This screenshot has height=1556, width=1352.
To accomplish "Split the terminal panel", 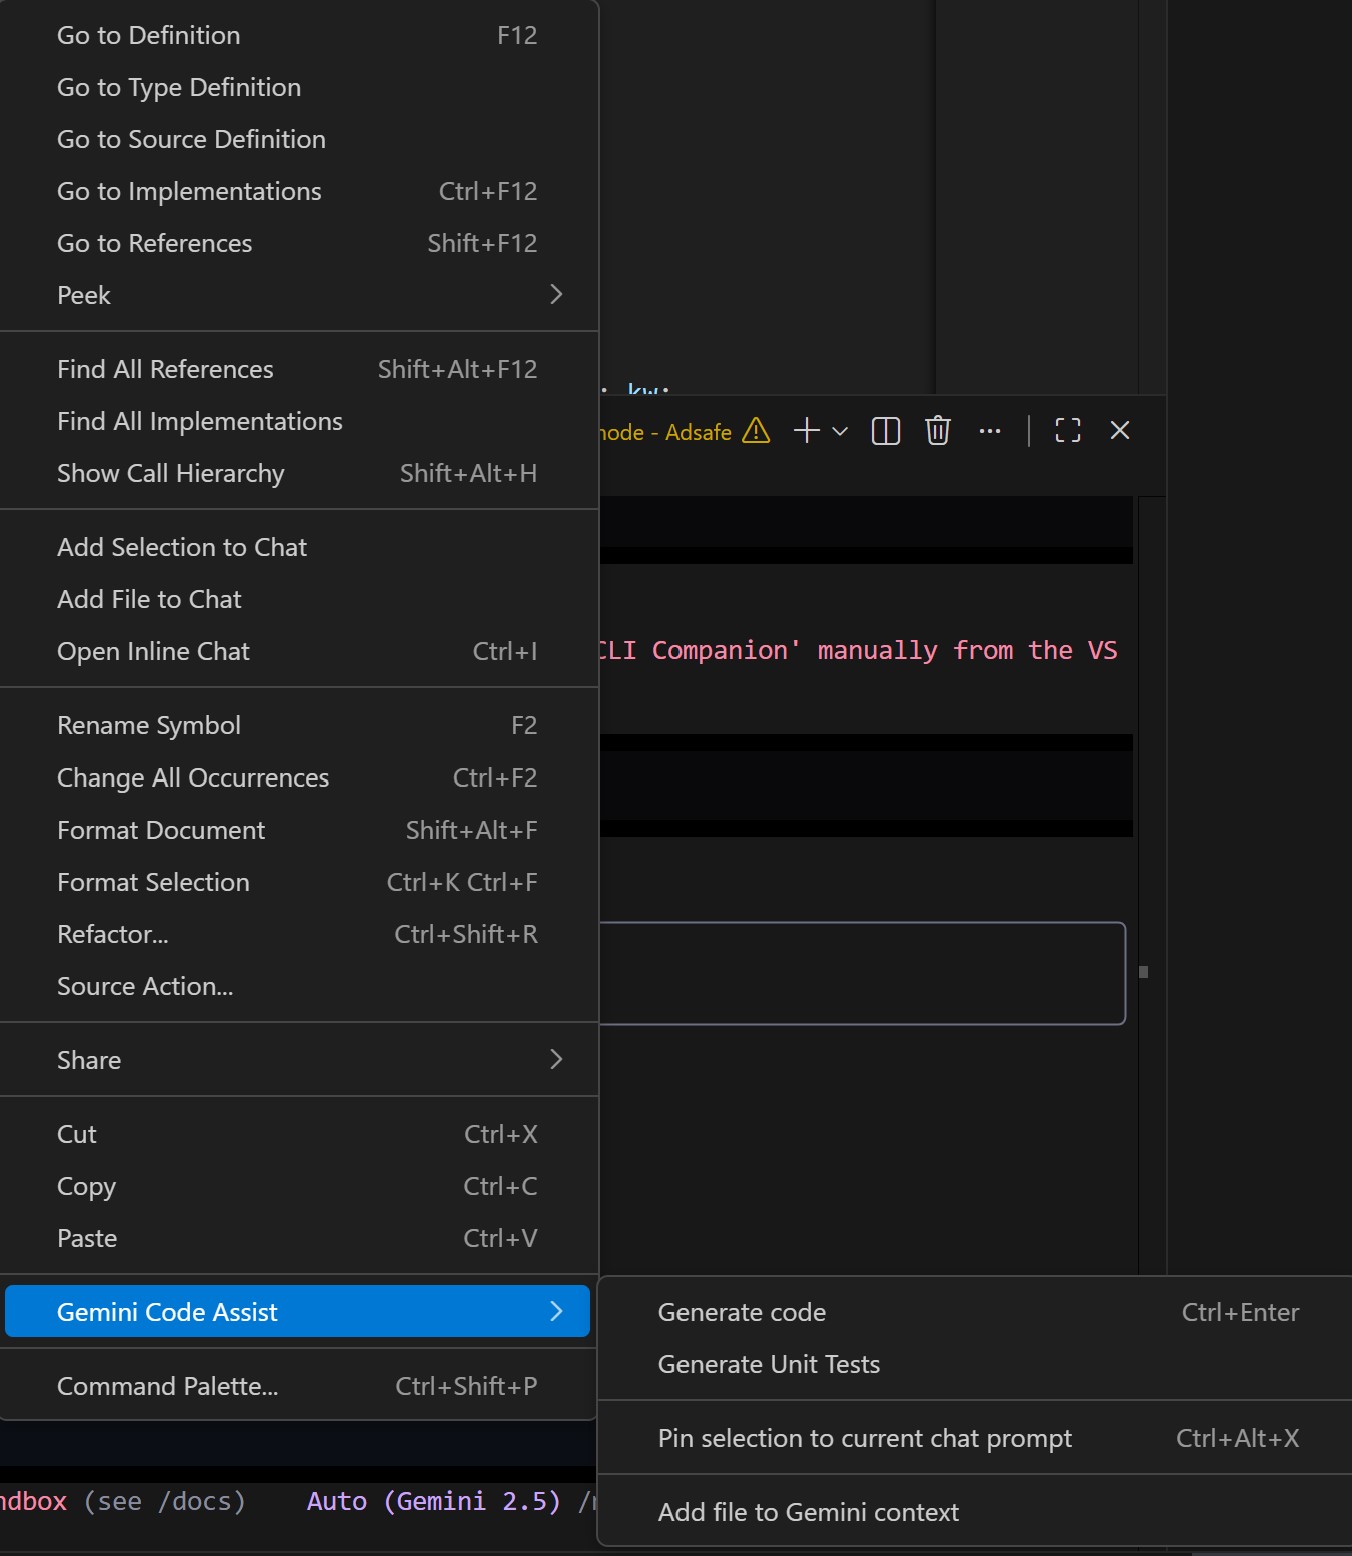I will tap(886, 431).
